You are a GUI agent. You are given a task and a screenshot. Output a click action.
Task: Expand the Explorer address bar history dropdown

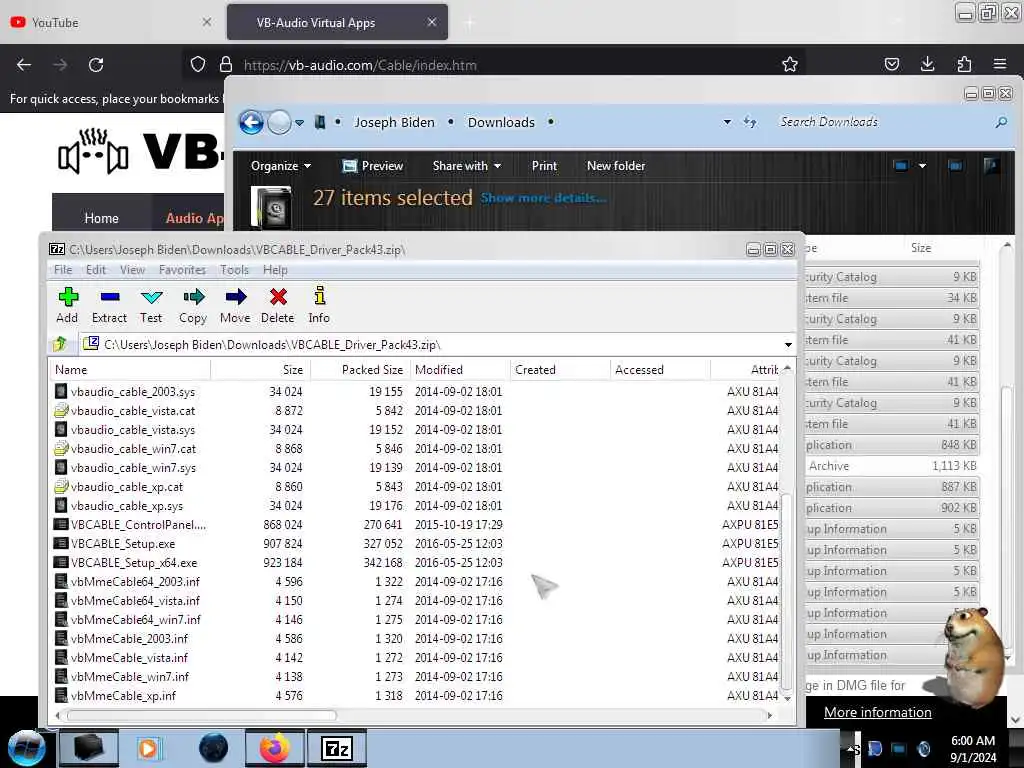[727, 122]
